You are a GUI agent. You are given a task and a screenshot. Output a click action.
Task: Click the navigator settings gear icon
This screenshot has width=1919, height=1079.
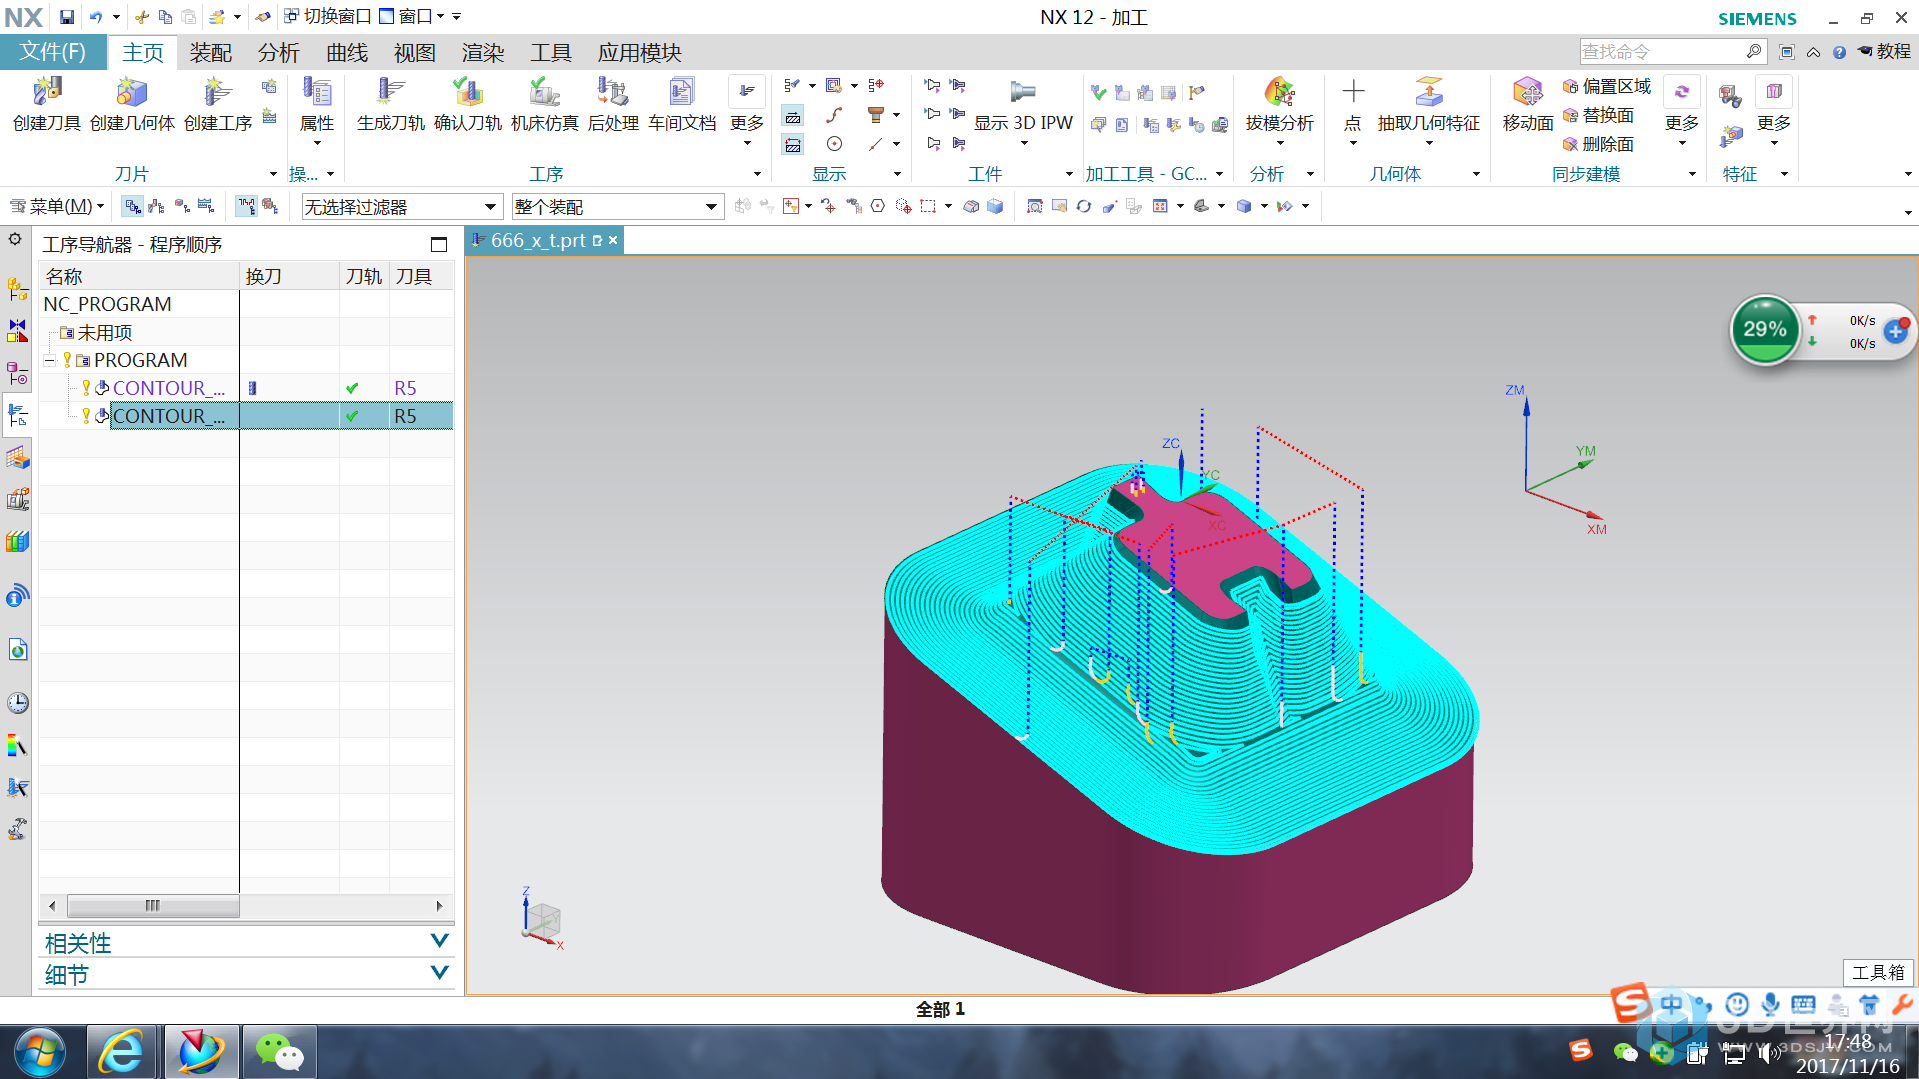click(15, 239)
